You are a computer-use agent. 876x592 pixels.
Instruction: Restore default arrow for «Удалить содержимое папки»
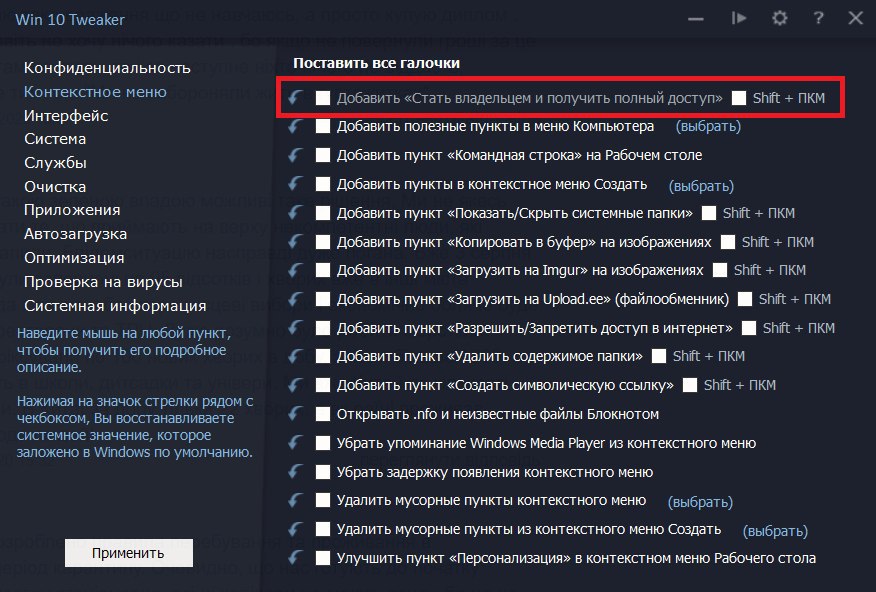(x=296, y=356)
